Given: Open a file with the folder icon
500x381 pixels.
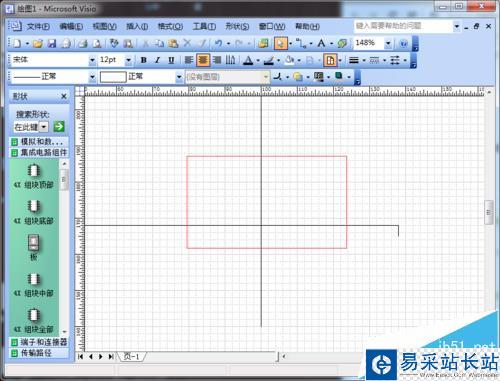Looking at the screenshot, I should tap(38, 43).
